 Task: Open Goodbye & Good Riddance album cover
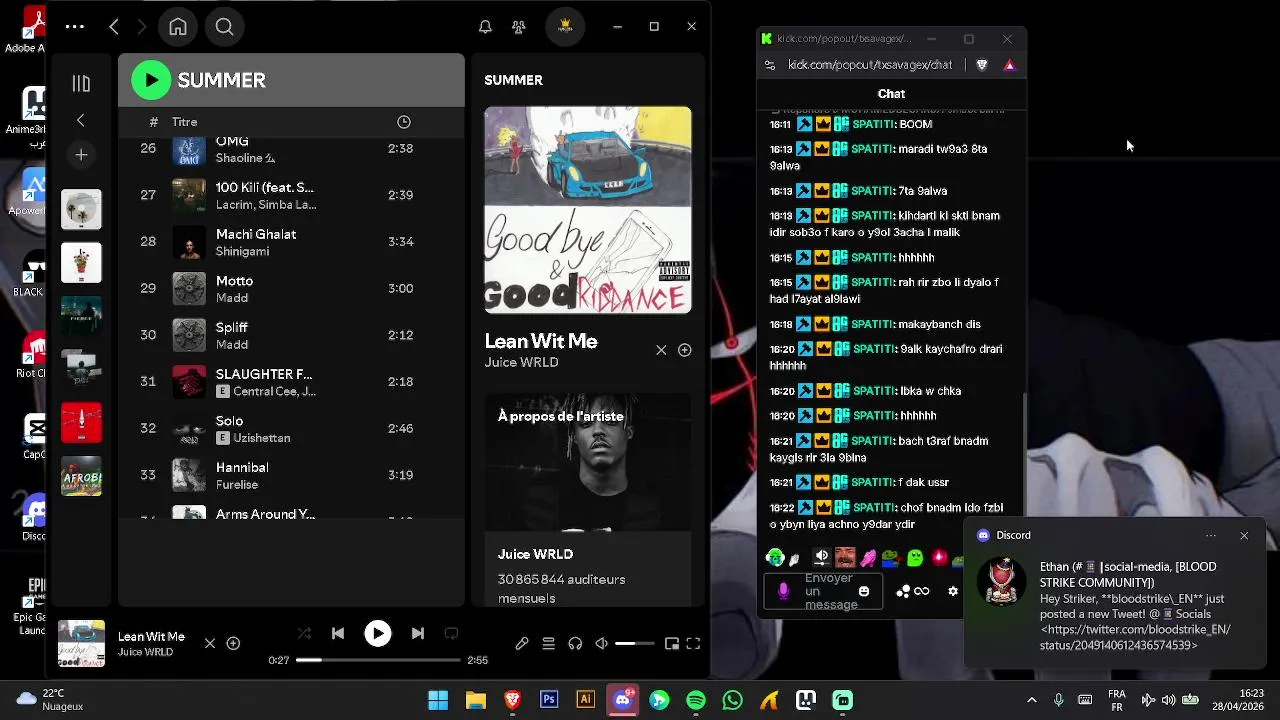[588, 210]
